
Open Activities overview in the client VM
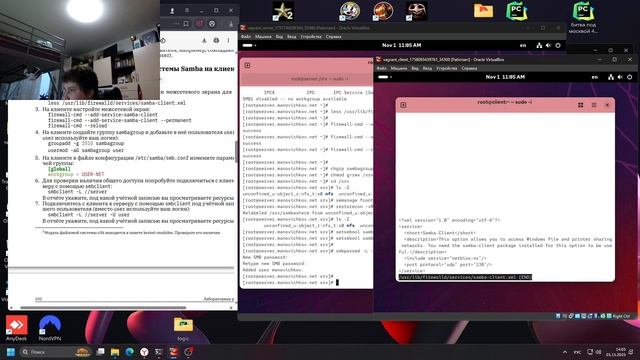point(385,77)
